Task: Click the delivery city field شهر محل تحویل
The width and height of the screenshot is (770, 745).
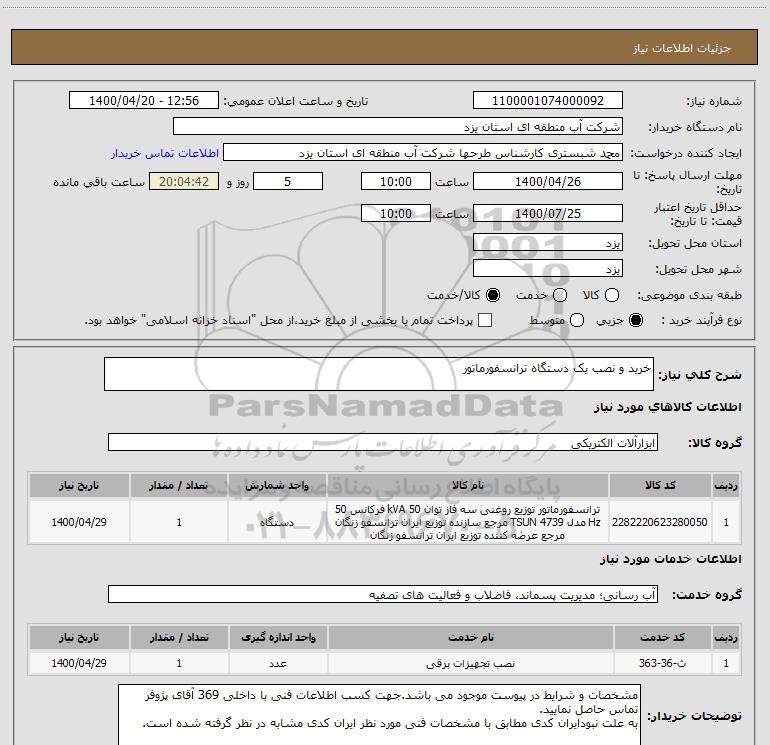Action: click(x=548, y=269)
